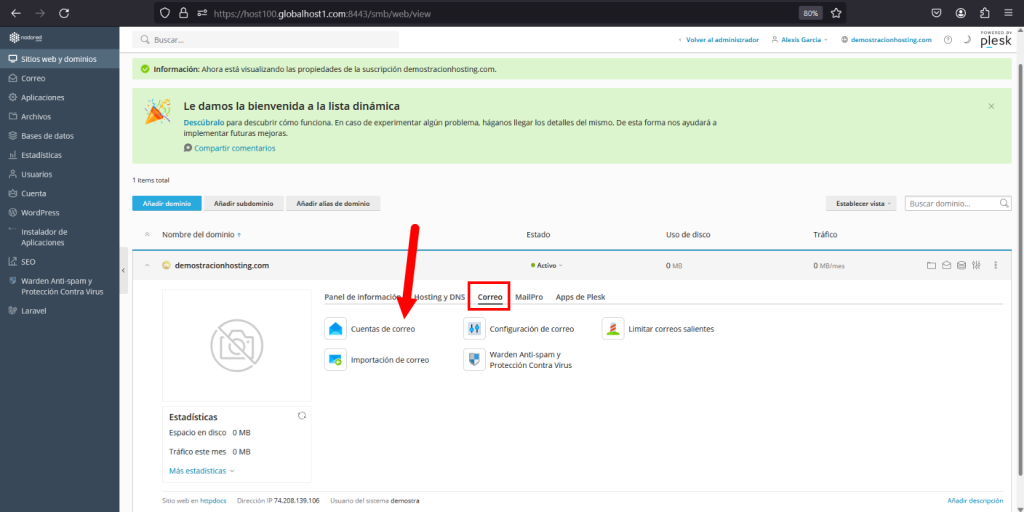This screenshot has width=1024, height=512.
Task: Open Configuración de correo icon
Action: (x=473, y=328)
